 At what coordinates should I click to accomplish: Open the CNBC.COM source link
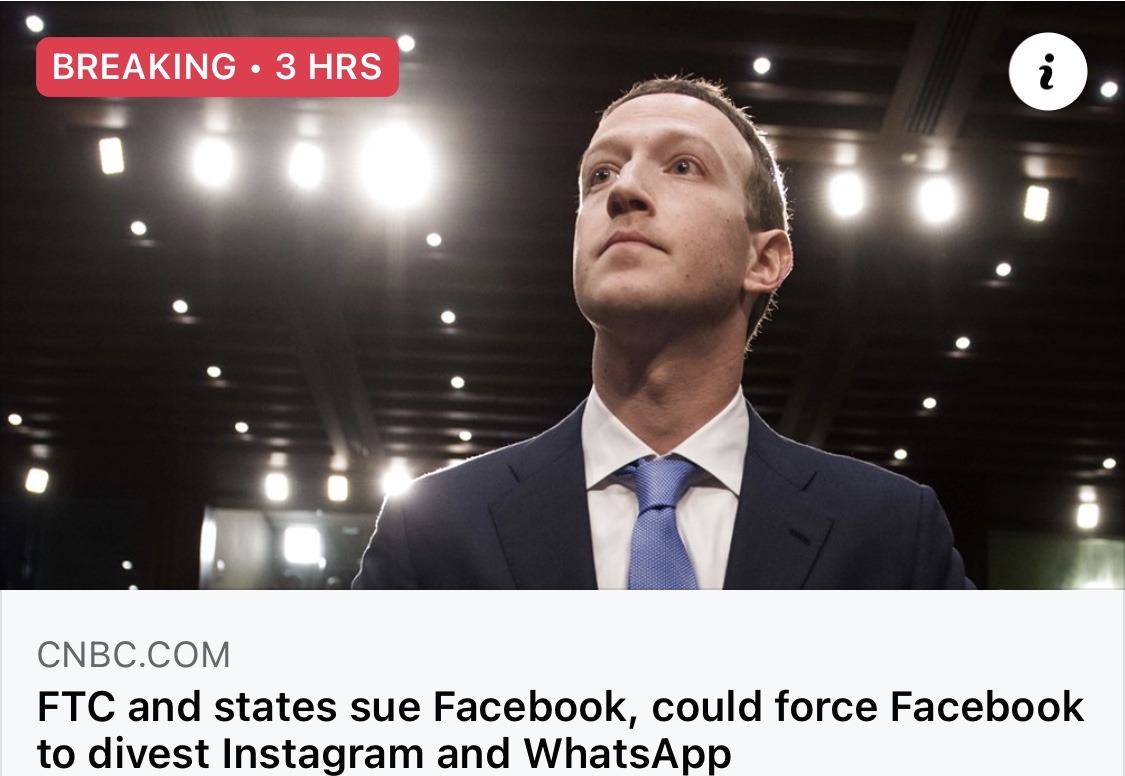(x=133, y=655)
